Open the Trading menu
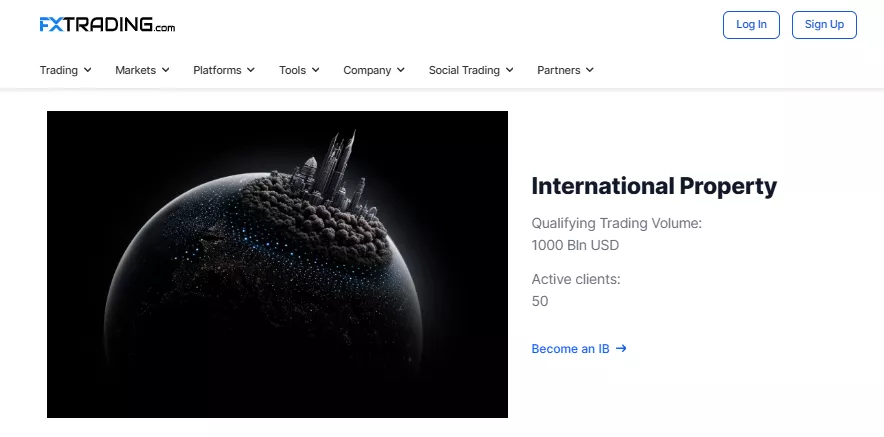This screenshot has width=884, height=437. tap(65, 70)
